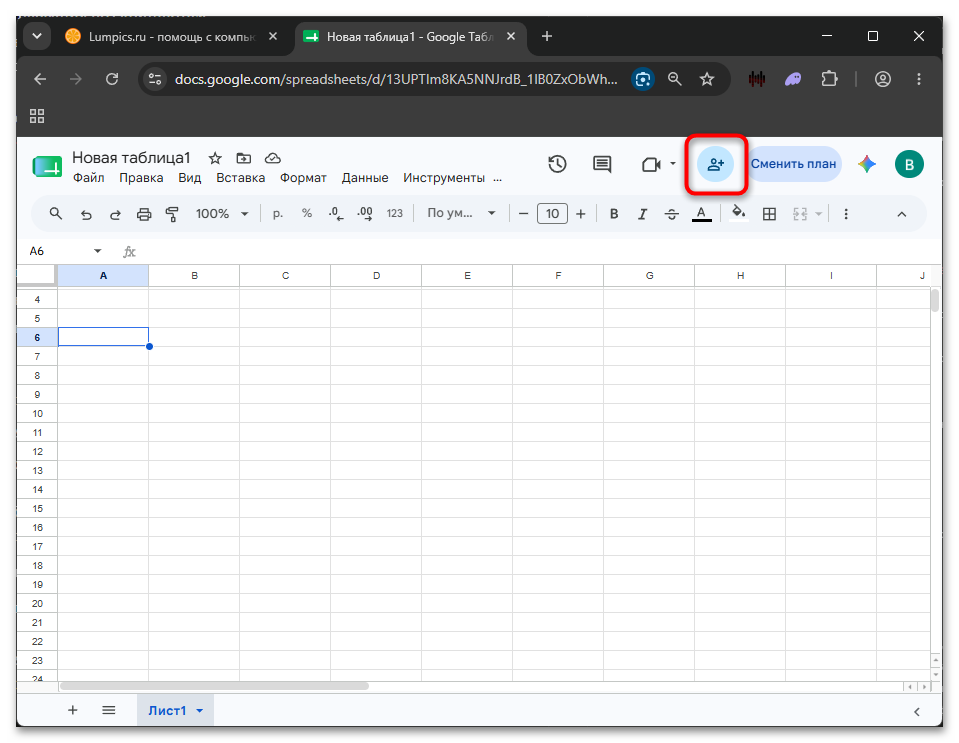Activate the paint format tool

pos(172,214)
